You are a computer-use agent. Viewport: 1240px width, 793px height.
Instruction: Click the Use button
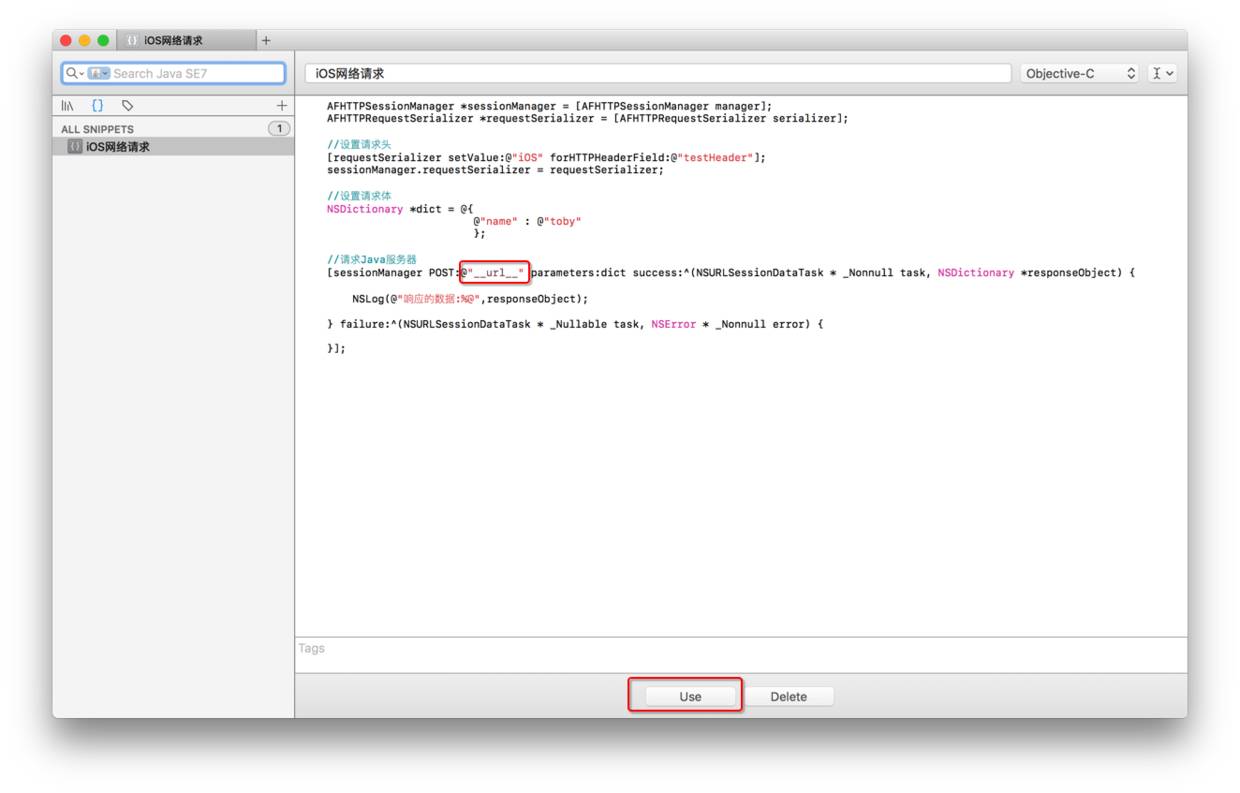click(x=690, y=697)
